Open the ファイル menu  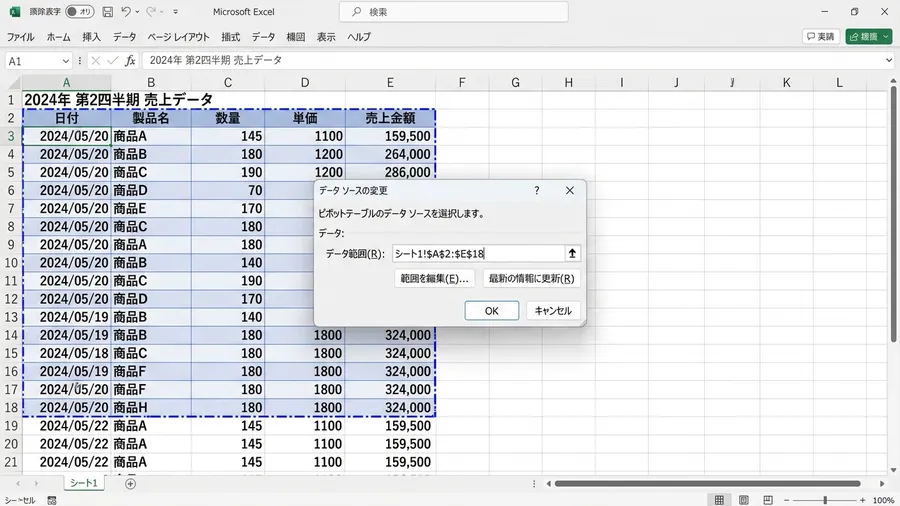pos(20,37)
